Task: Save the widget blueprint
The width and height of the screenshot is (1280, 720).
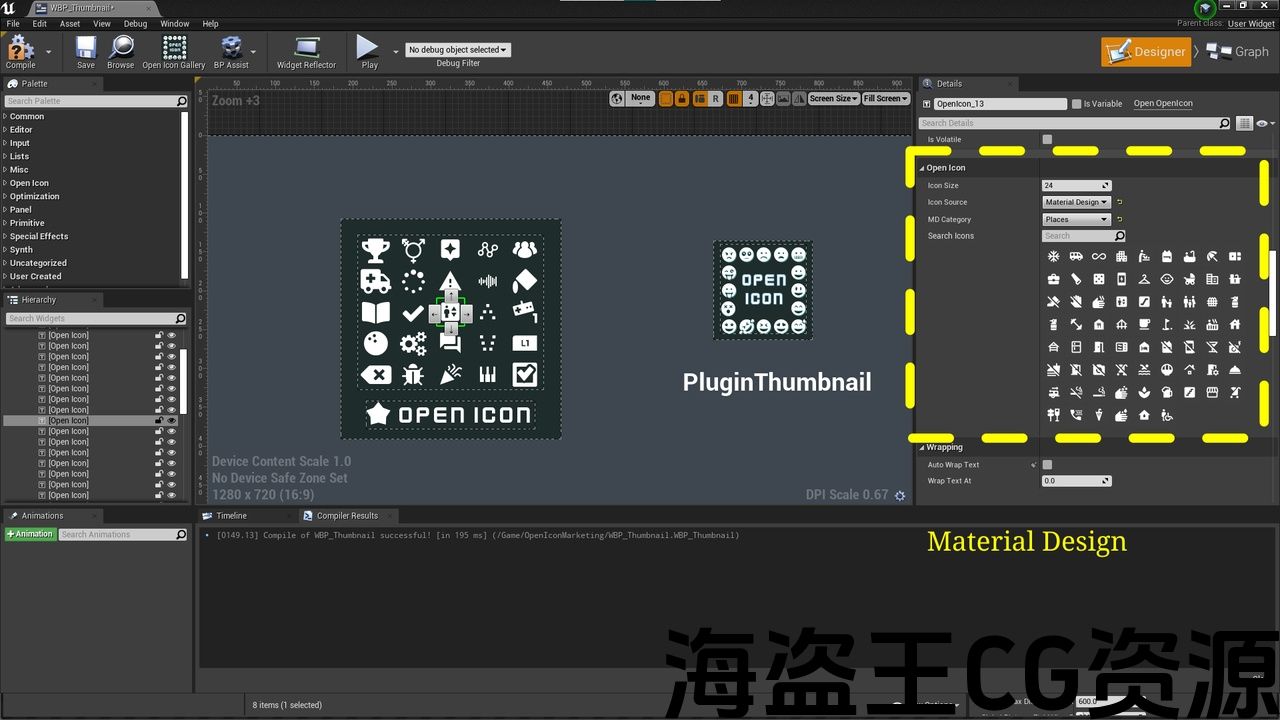Action: click(x=86, y=49)
